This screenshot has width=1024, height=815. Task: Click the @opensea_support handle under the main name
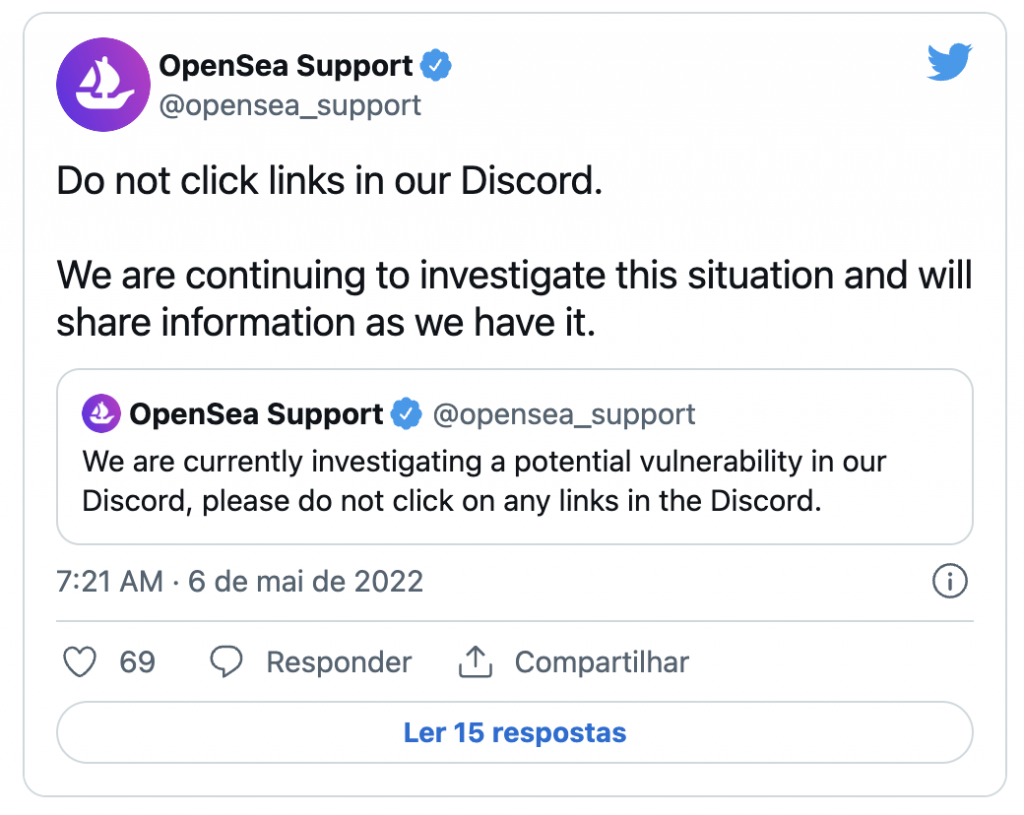(290, 105)
